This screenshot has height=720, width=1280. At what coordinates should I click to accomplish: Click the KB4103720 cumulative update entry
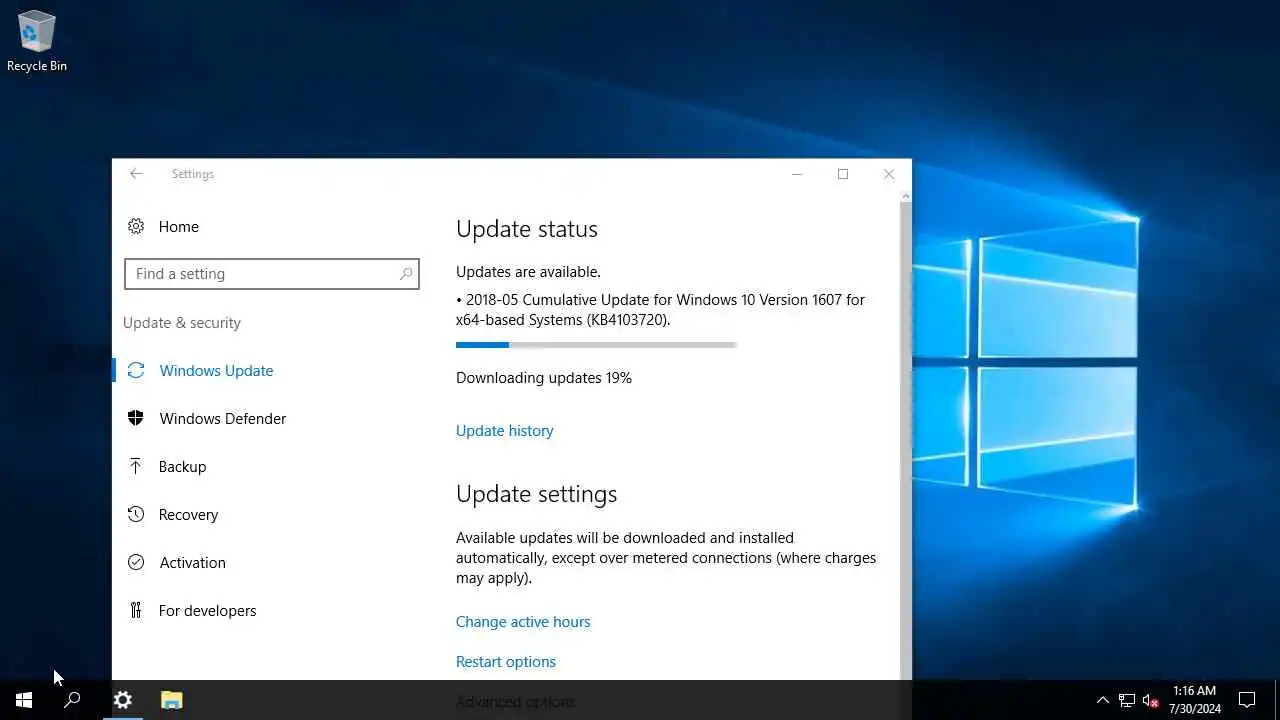point(660,310)
